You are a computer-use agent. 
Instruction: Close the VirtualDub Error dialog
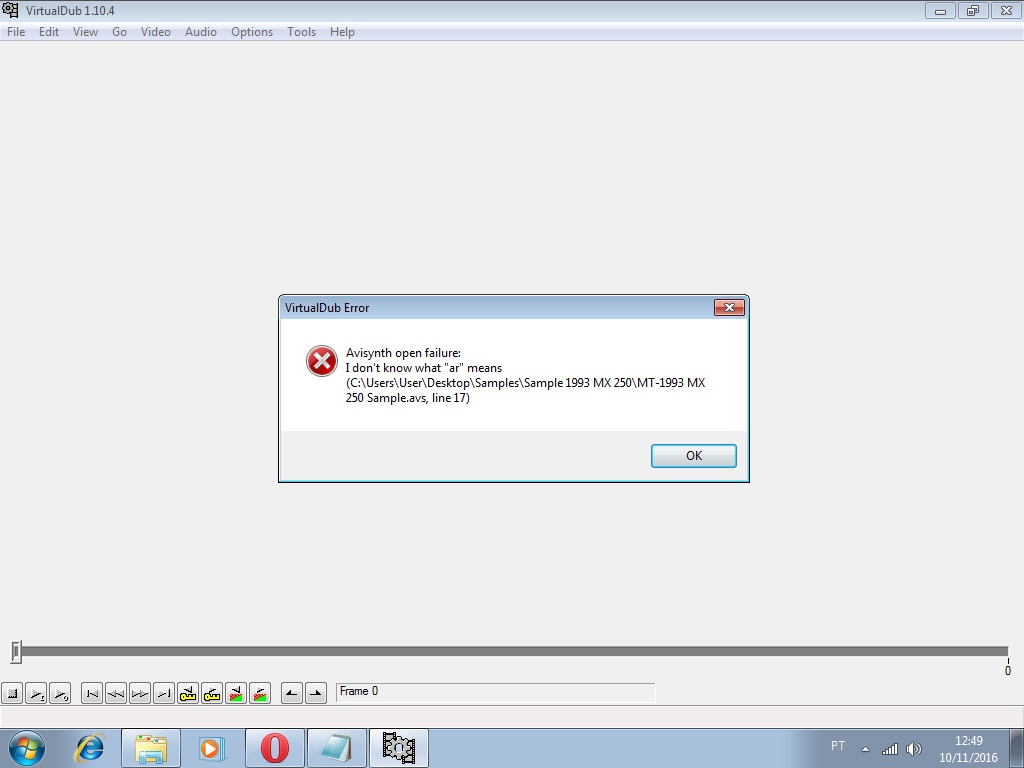pyautogui.click(x=729, y=308)
